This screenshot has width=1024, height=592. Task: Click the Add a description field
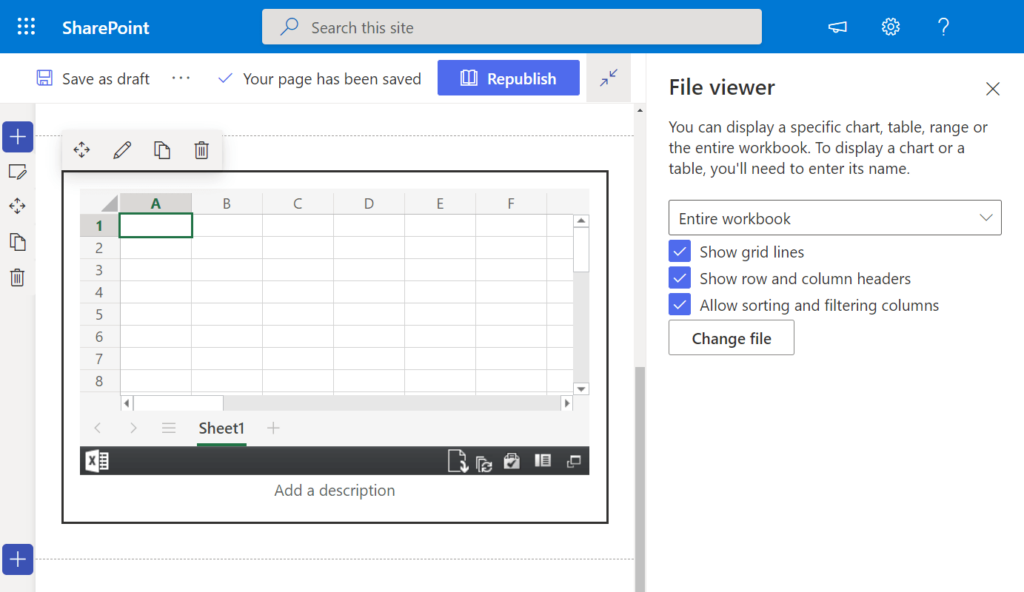click(x=334, y=490)
